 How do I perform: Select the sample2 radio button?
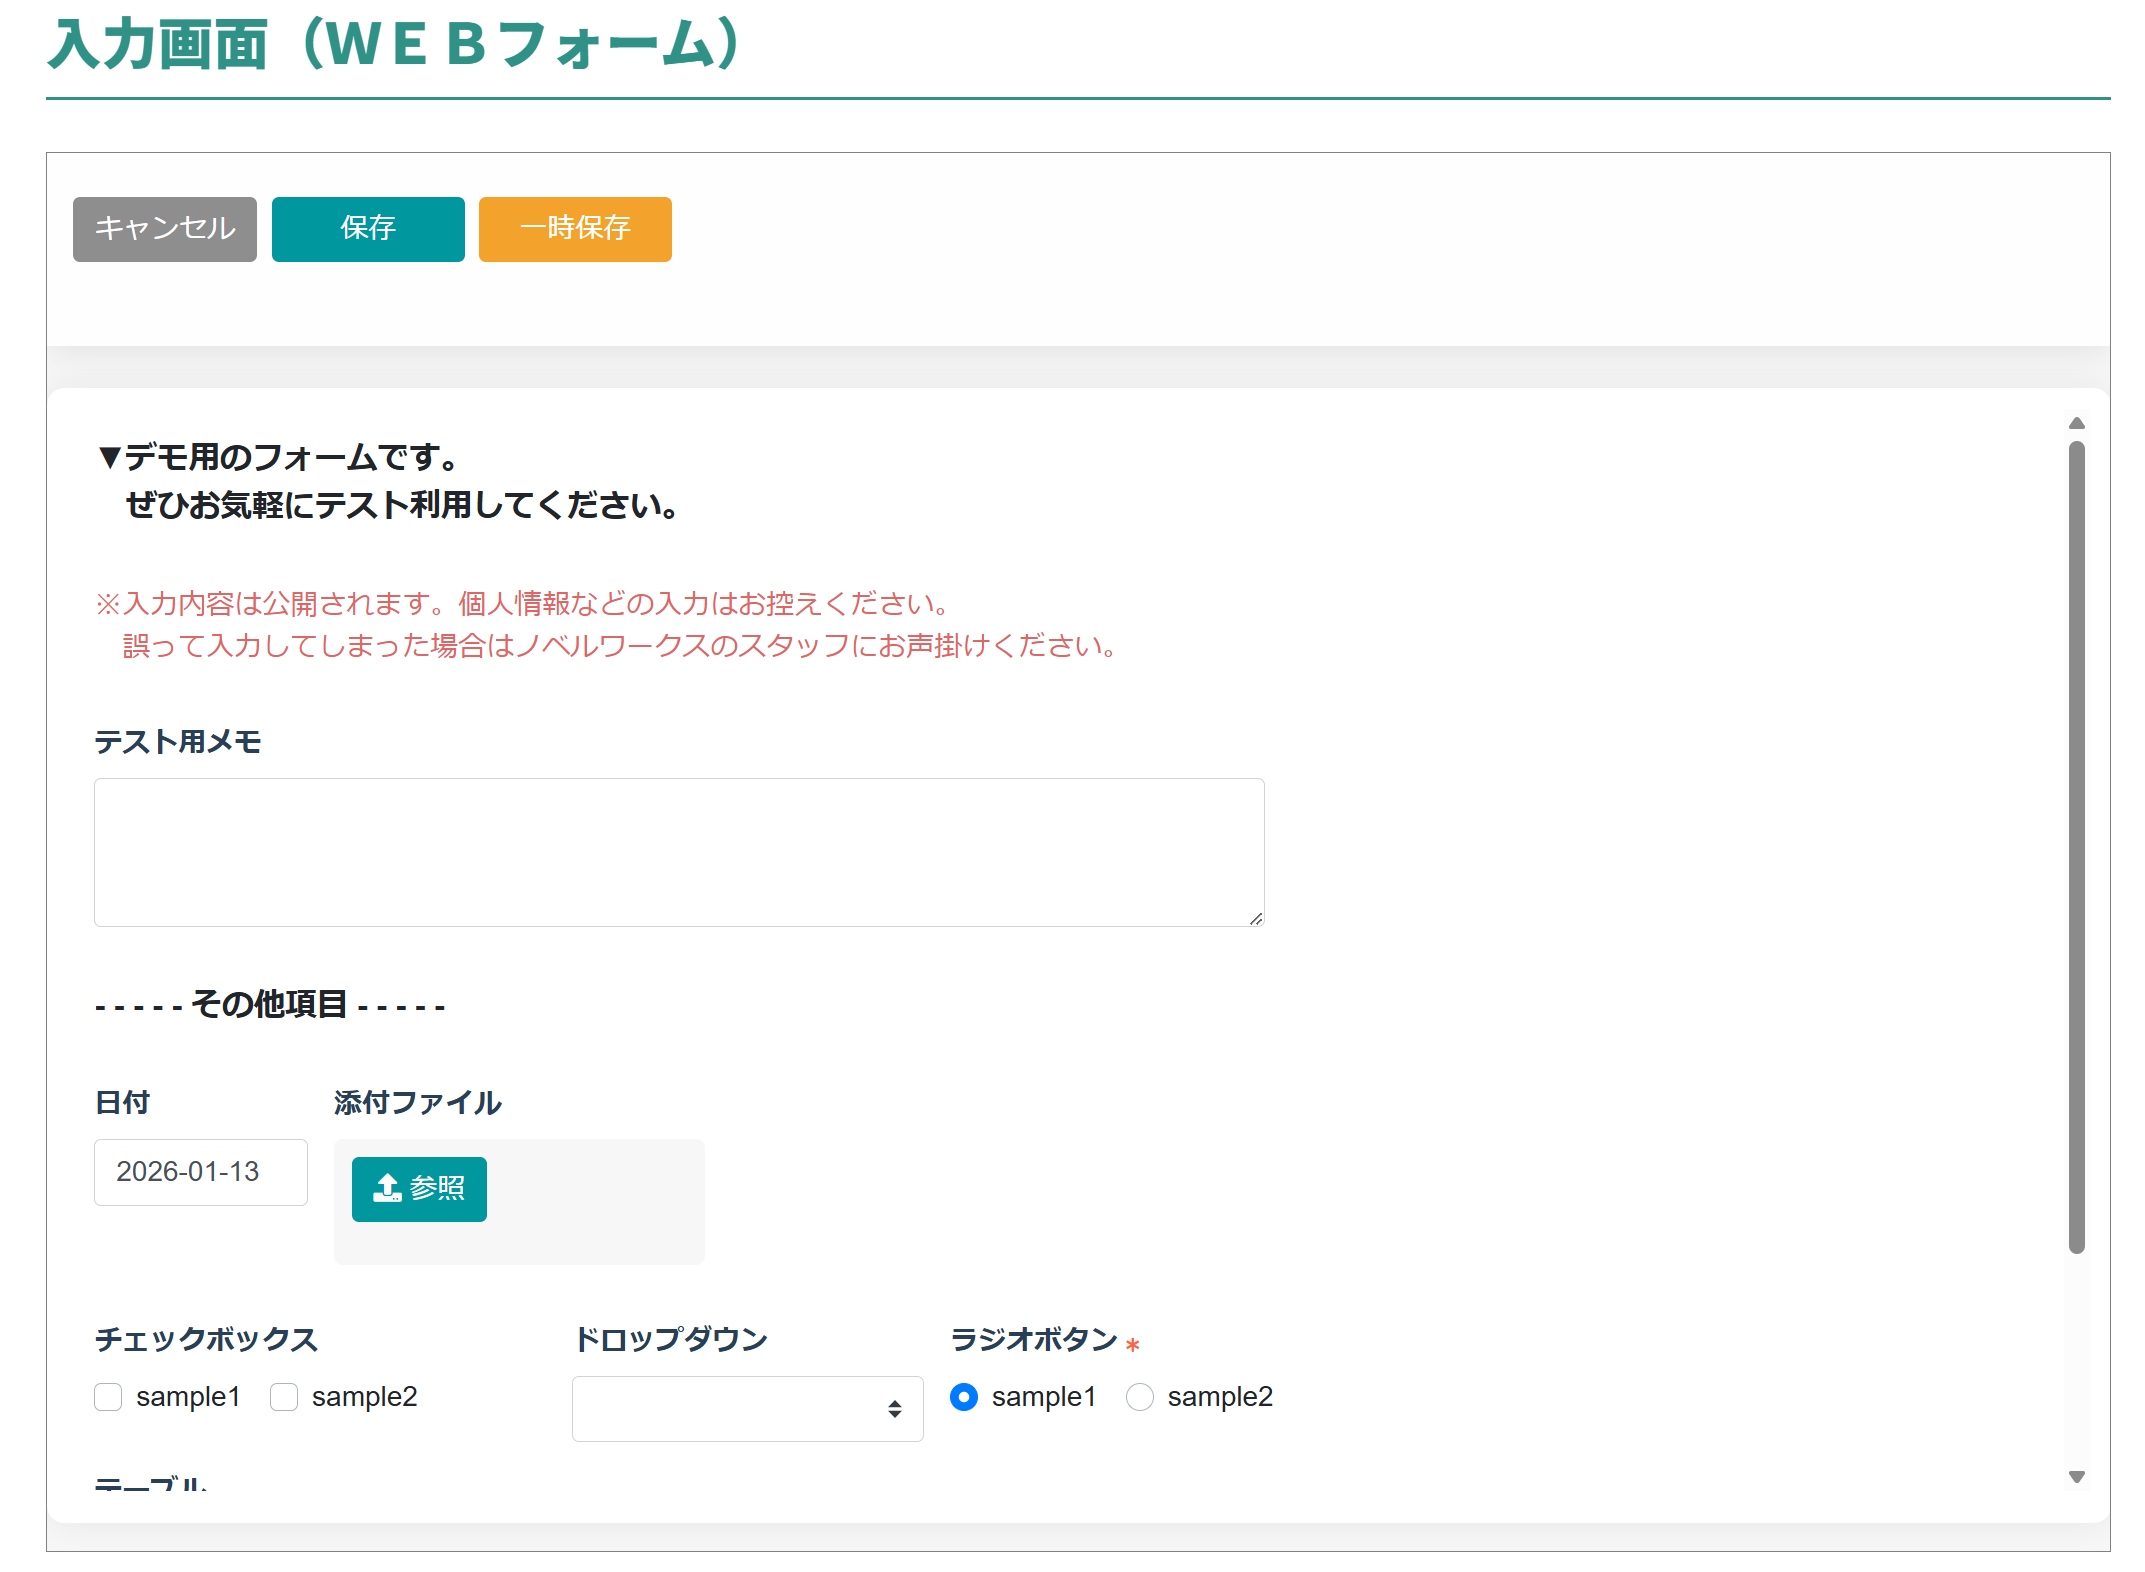point(1140,1397)
